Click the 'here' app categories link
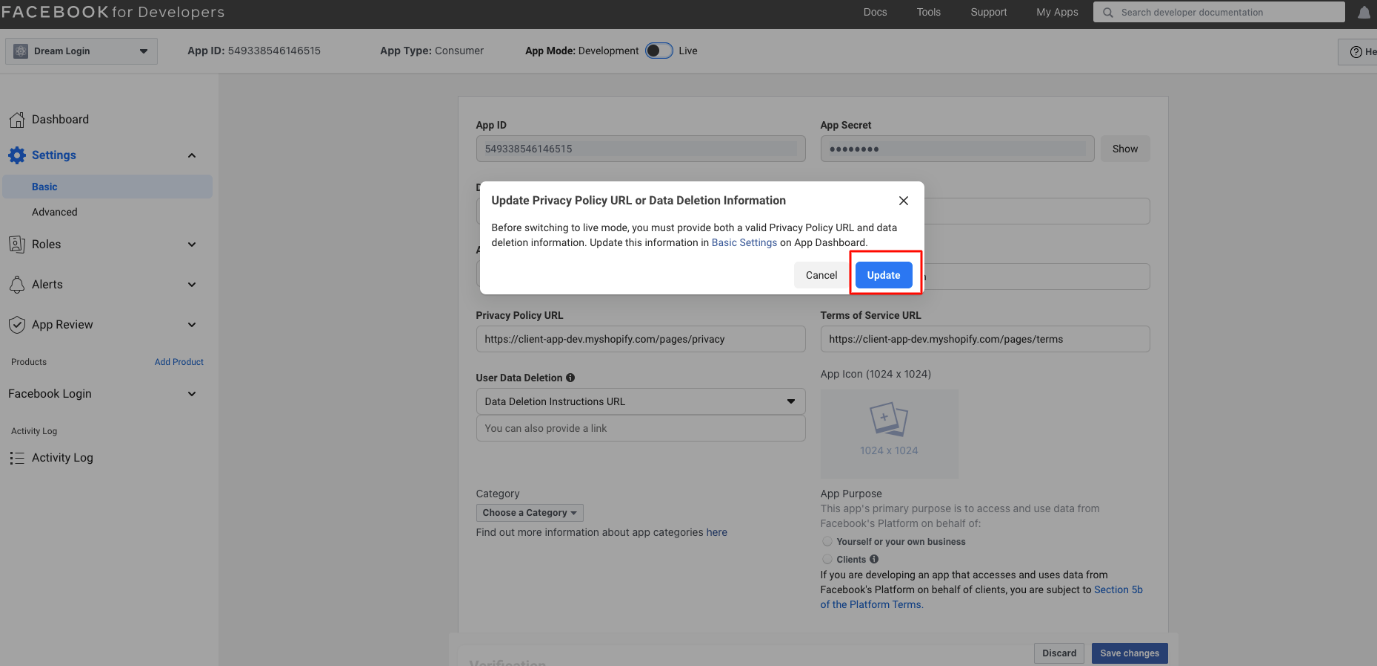This screenshot has height=666, width=1377. click(717, 533)
